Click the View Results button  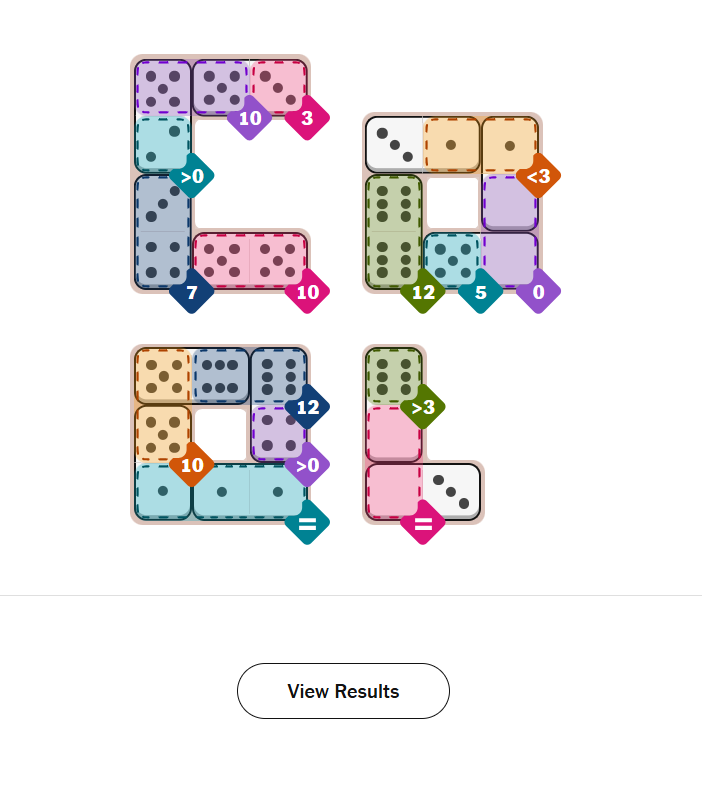point(343,691)
